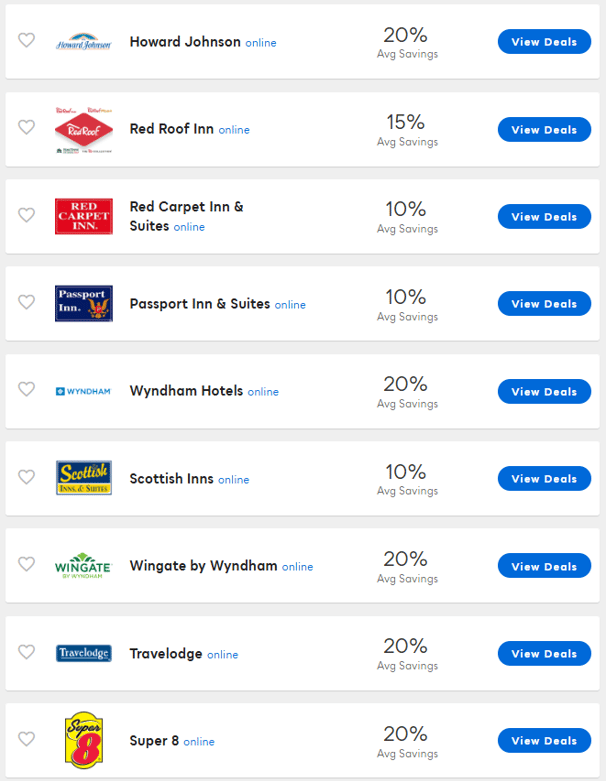Click the 15% Avg Savings for Red Roof Inn
606x781 pixels.
pos(406,129)
